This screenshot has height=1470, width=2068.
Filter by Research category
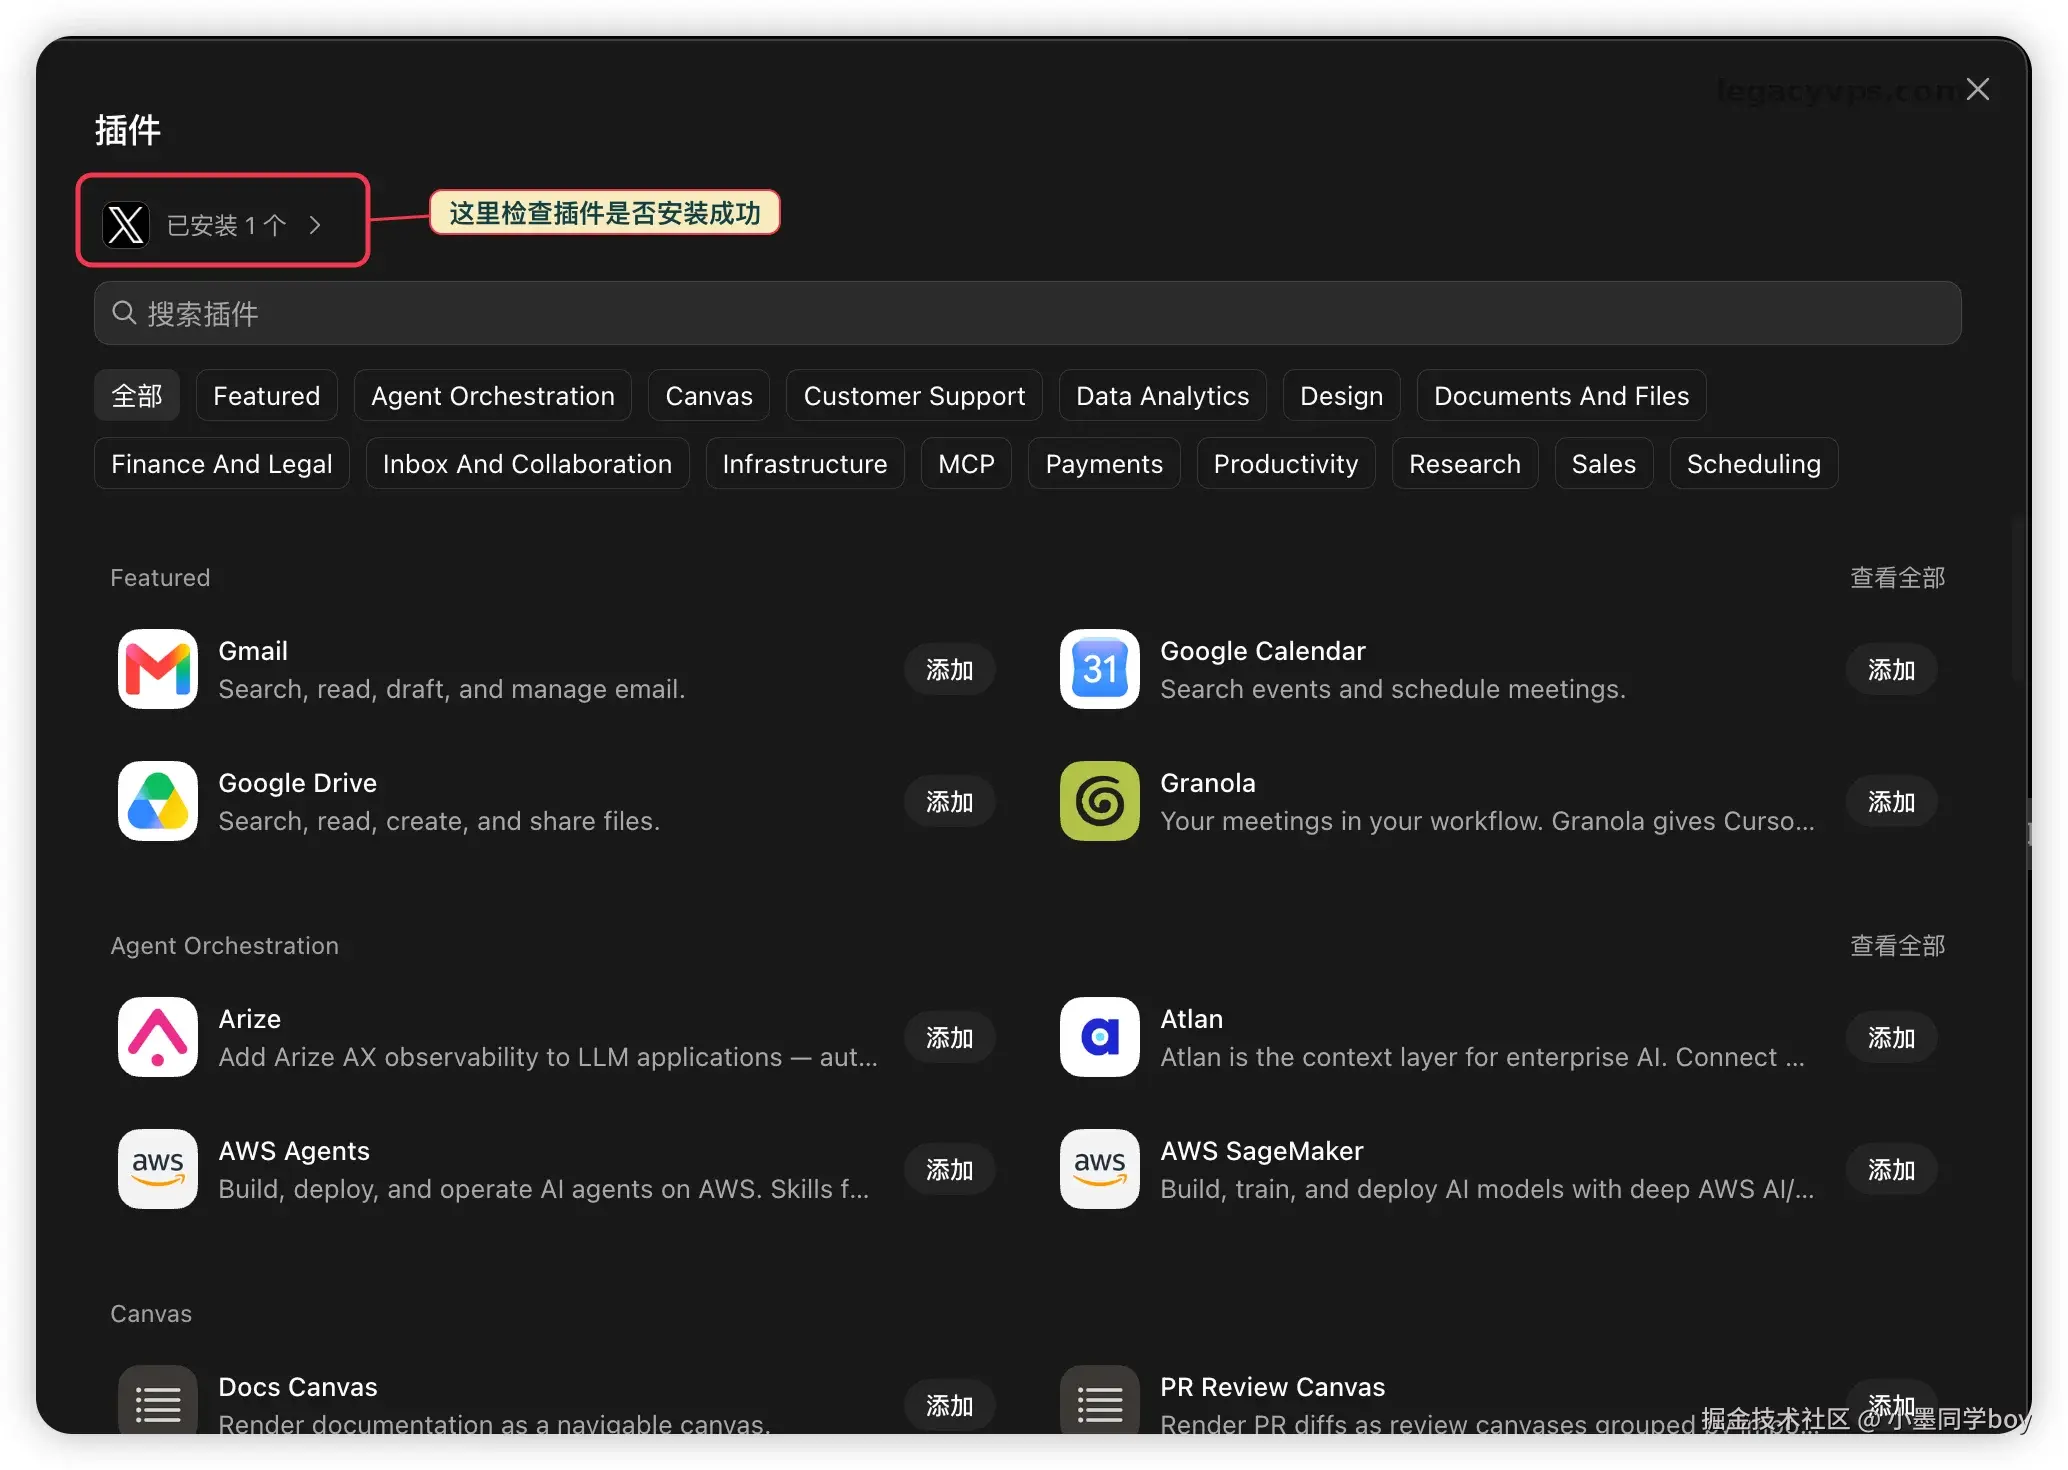(x=1465, y=463)
